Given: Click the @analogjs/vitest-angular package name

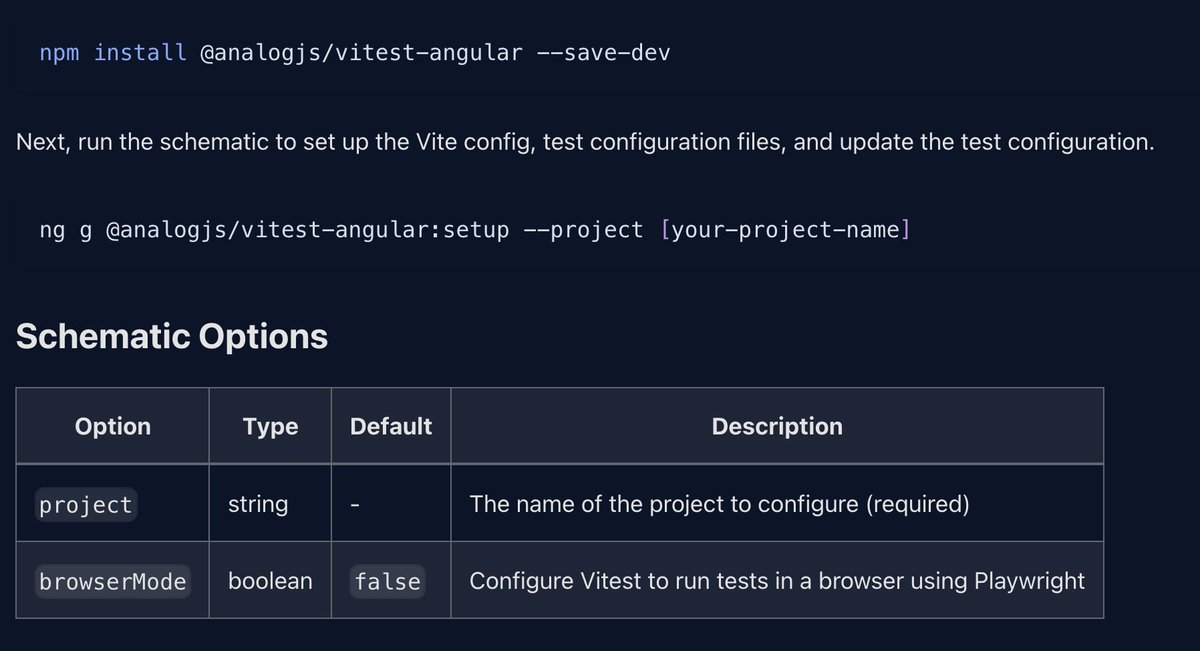Looking at the screenshot, I should point(364,52).
